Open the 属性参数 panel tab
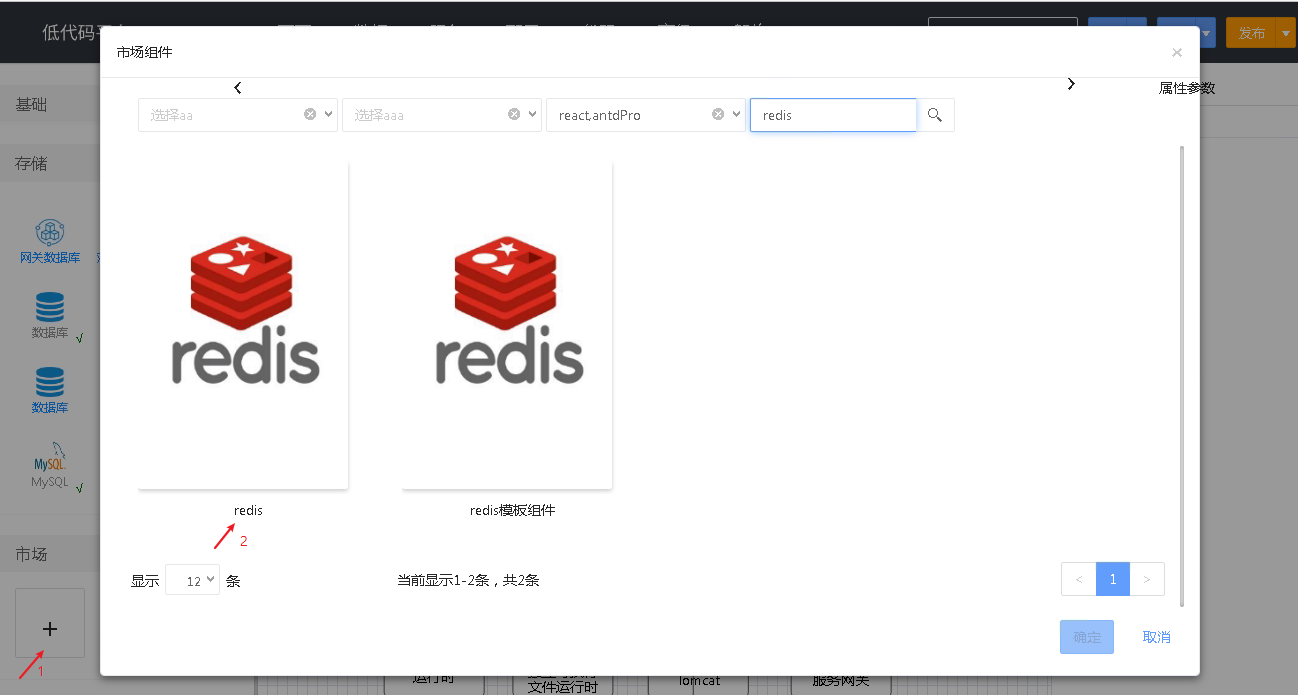This screenshot has height=695, width=1298. [x=1187, y=88]
